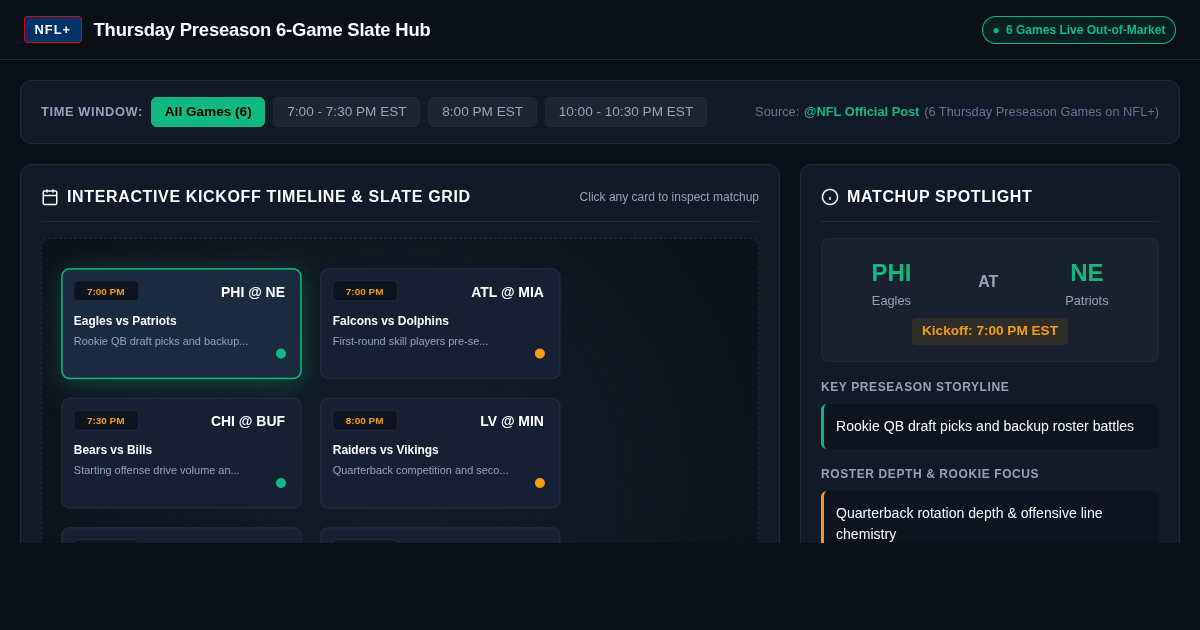Viewport: 1200px width, 630px height.
Task: Click the green status dot on the PHI @ NE card
Action: (x=281, y=353)
